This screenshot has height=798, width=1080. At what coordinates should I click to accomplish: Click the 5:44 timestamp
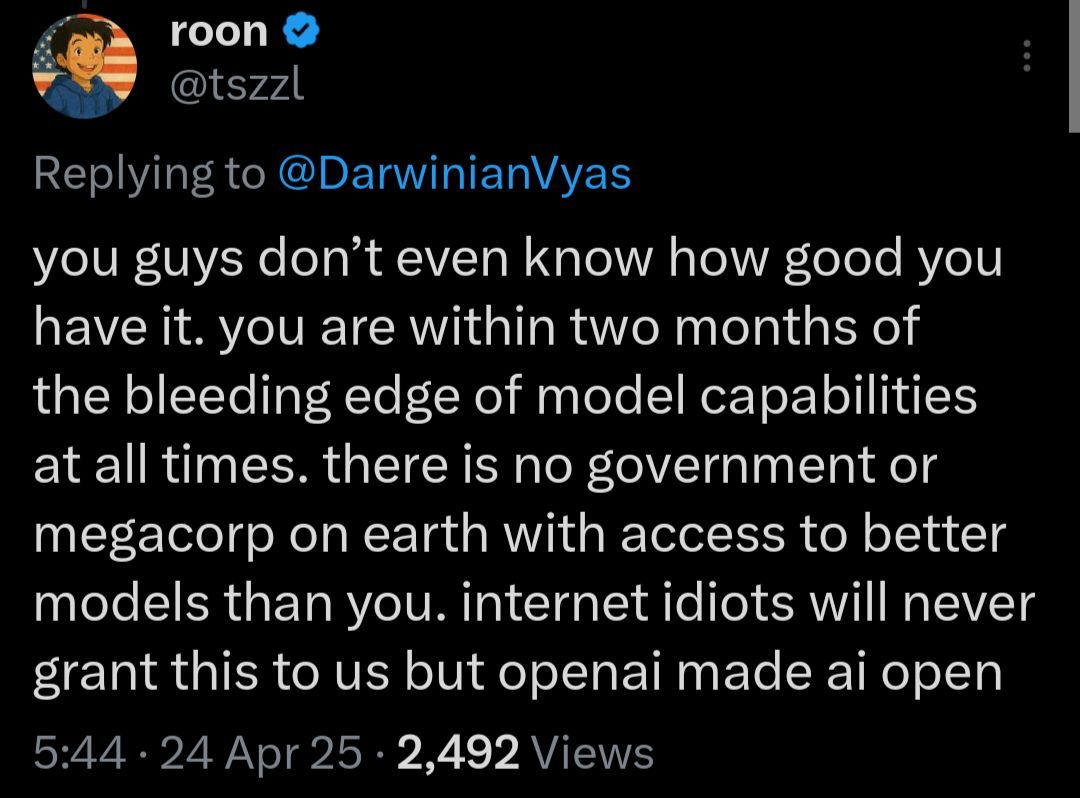point(79,752)
